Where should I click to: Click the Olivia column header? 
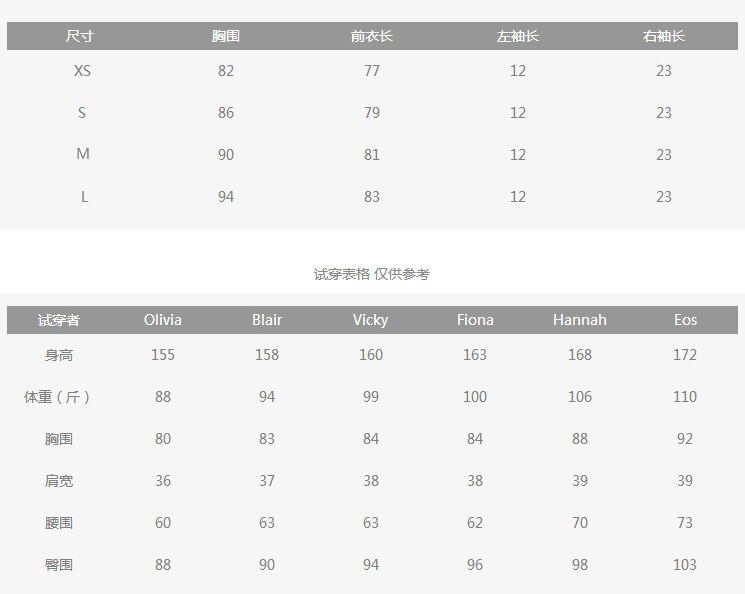pos(163,320)
